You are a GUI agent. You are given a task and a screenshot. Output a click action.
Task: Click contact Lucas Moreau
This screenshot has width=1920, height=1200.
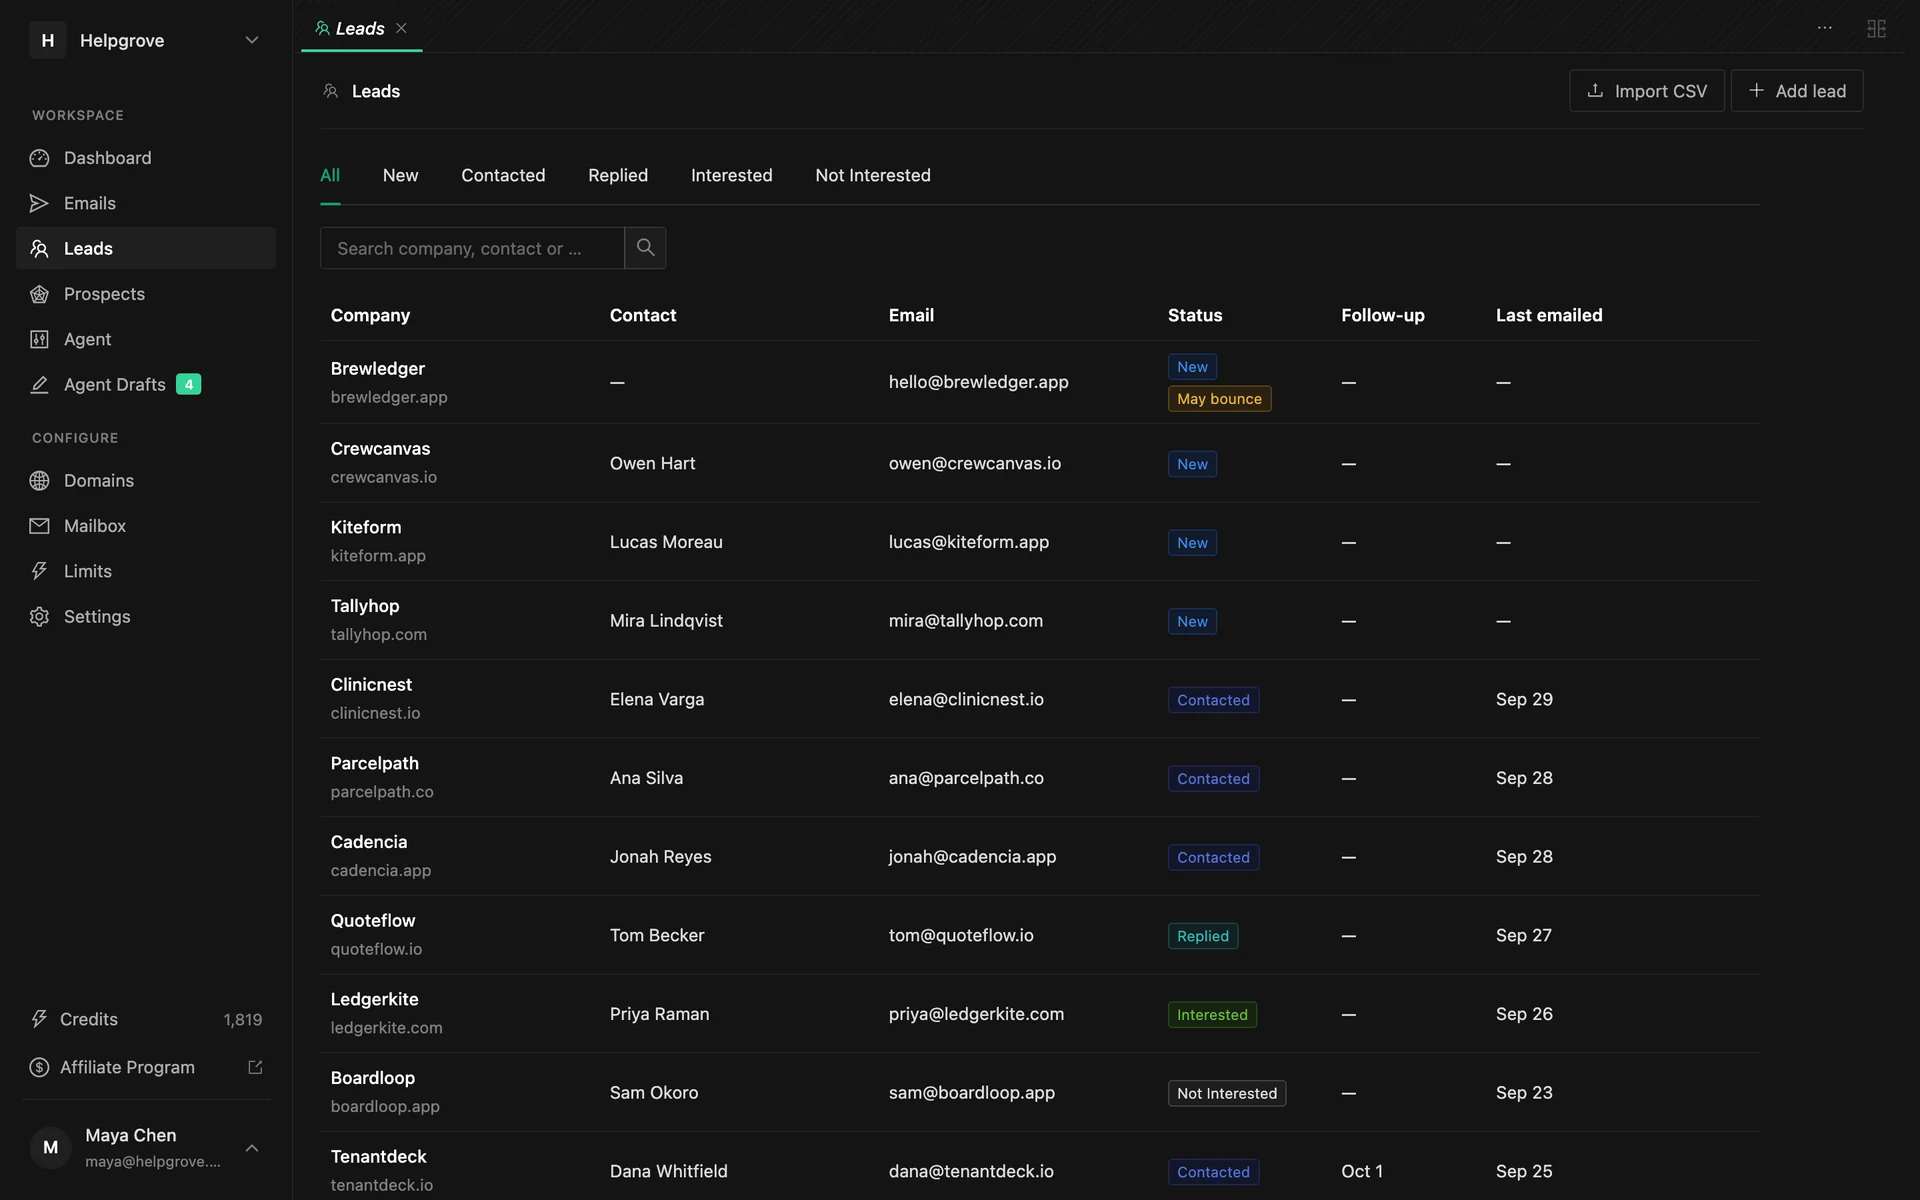pyautogui.click(x=666, y=542)
